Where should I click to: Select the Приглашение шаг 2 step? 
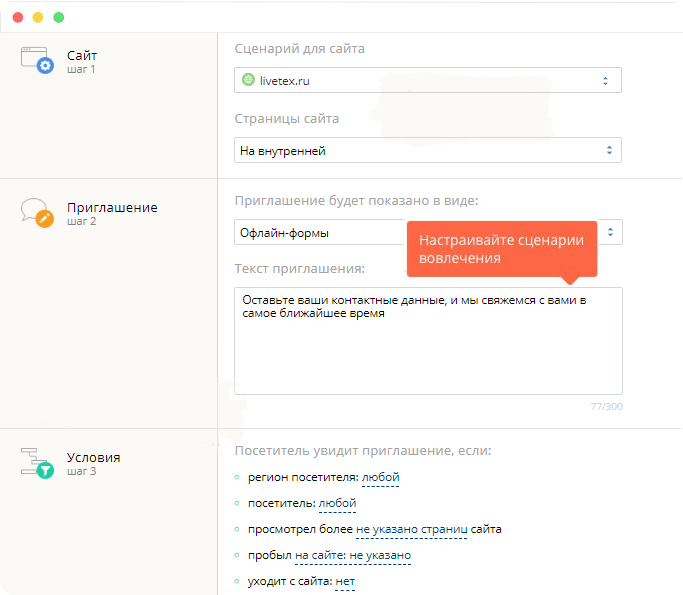click(112, 213)
